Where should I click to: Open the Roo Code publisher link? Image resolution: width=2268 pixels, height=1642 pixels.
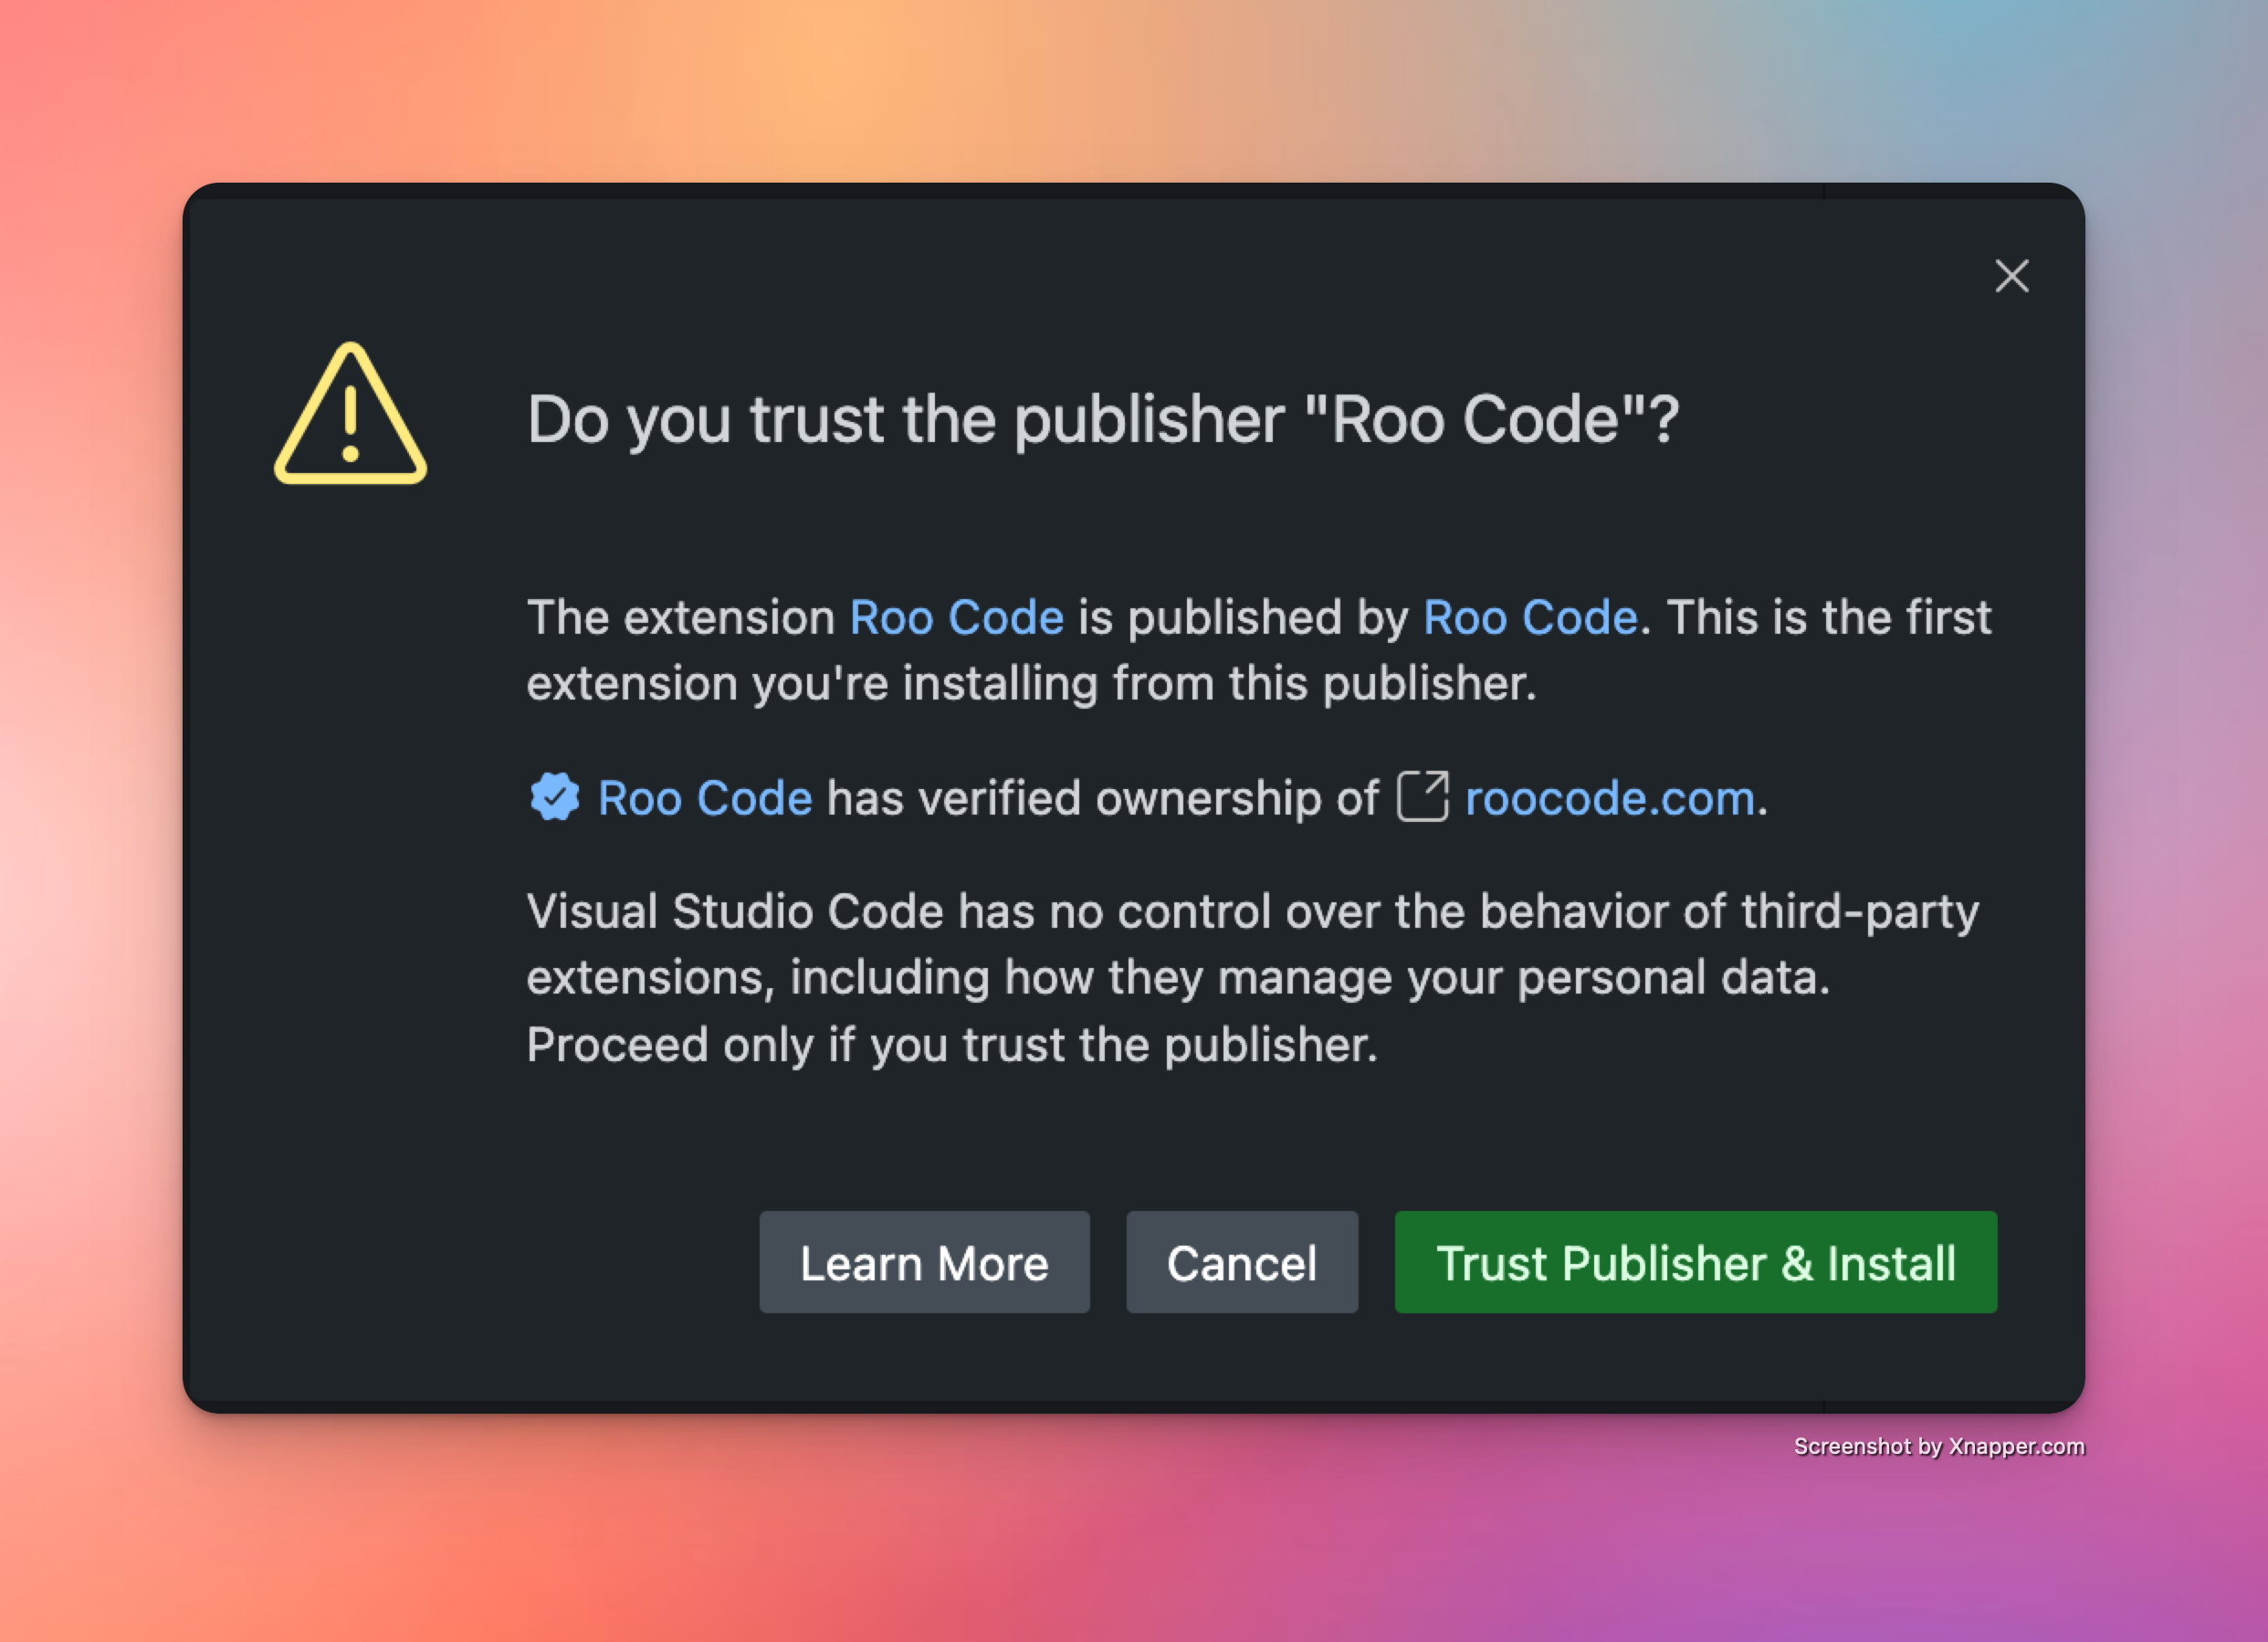1529,617
